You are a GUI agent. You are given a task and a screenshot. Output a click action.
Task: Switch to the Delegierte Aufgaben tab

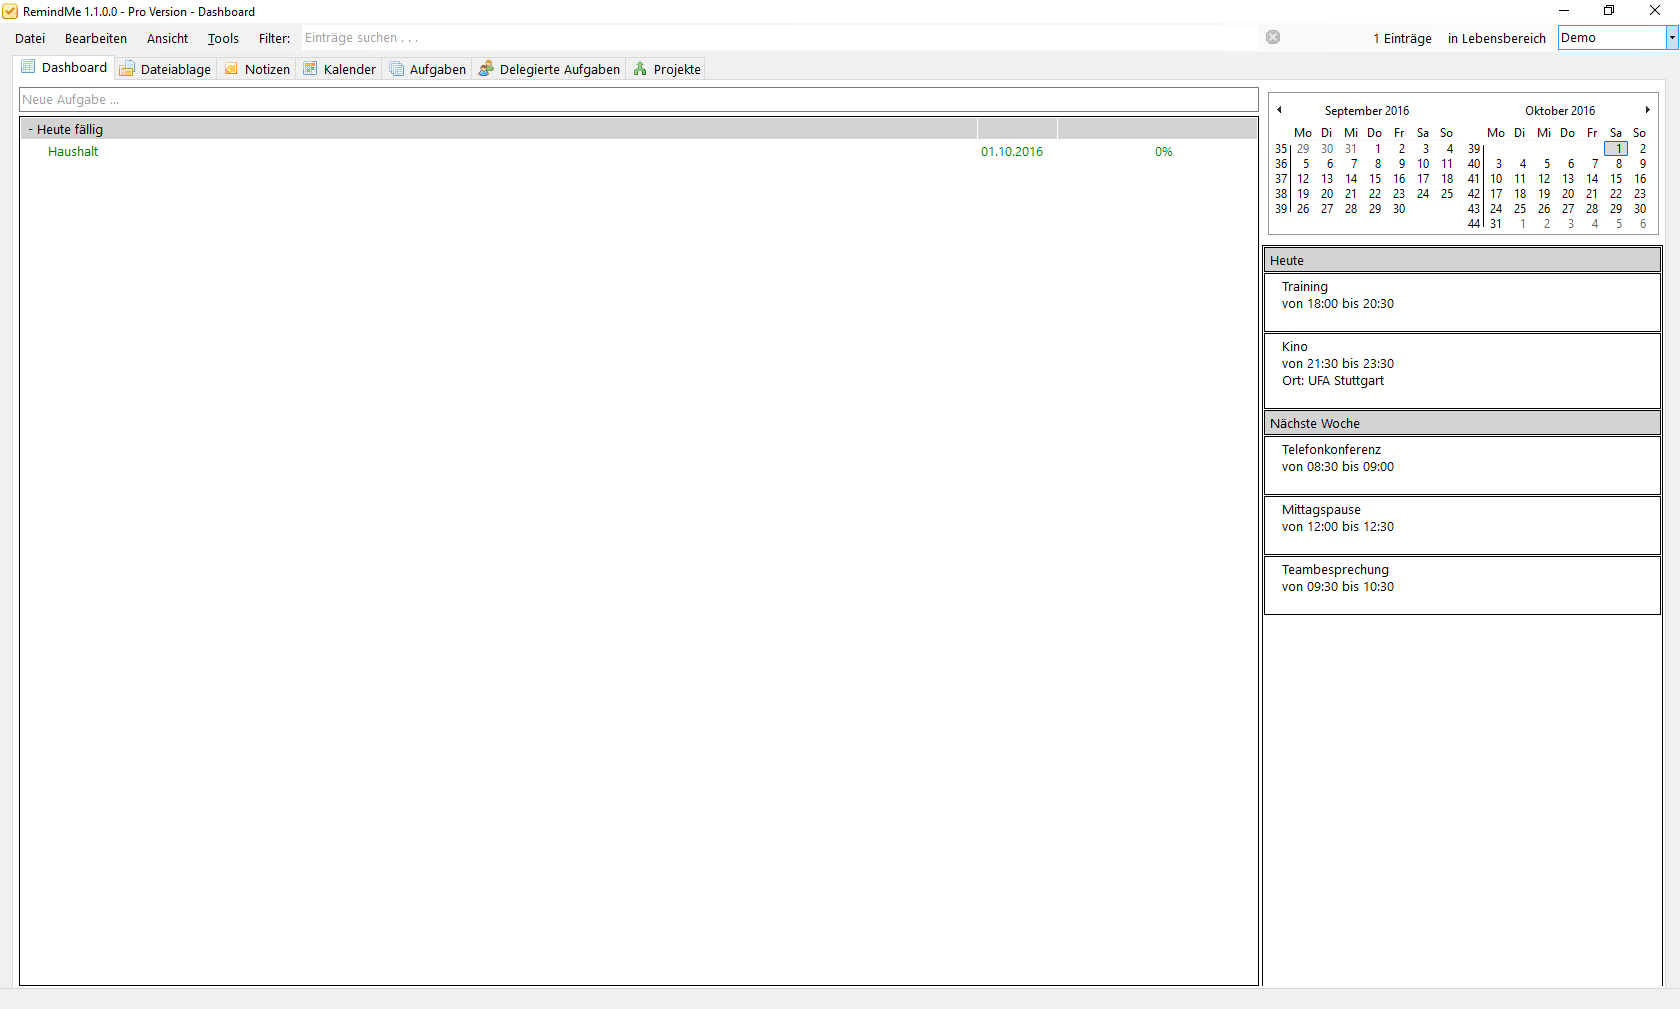coord(550,69)
